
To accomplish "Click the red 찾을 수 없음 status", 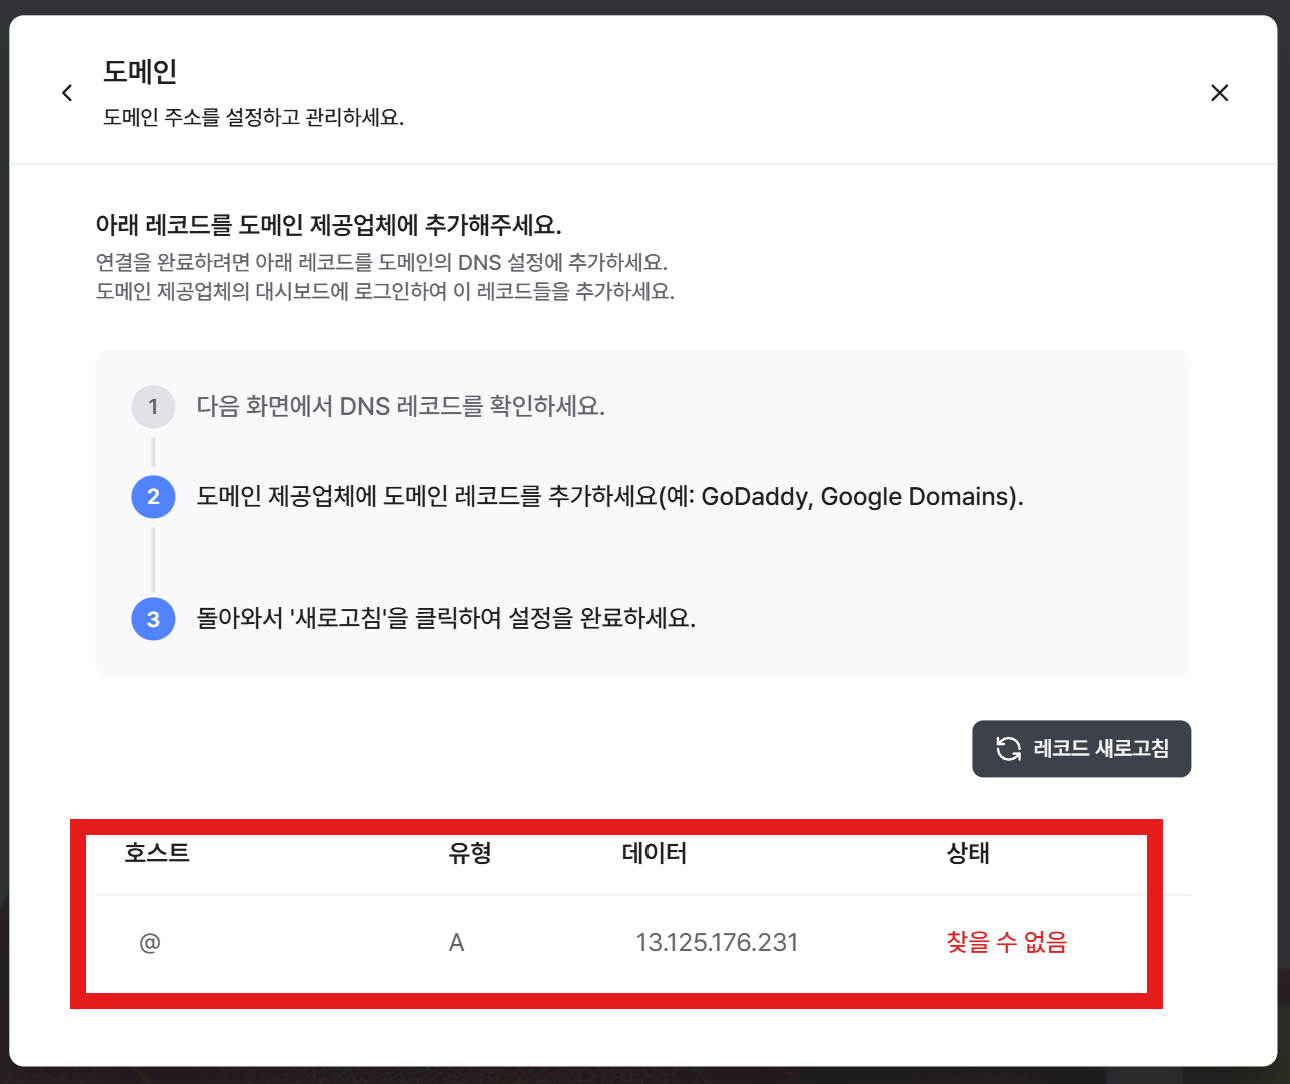I will coord(1006,942).
